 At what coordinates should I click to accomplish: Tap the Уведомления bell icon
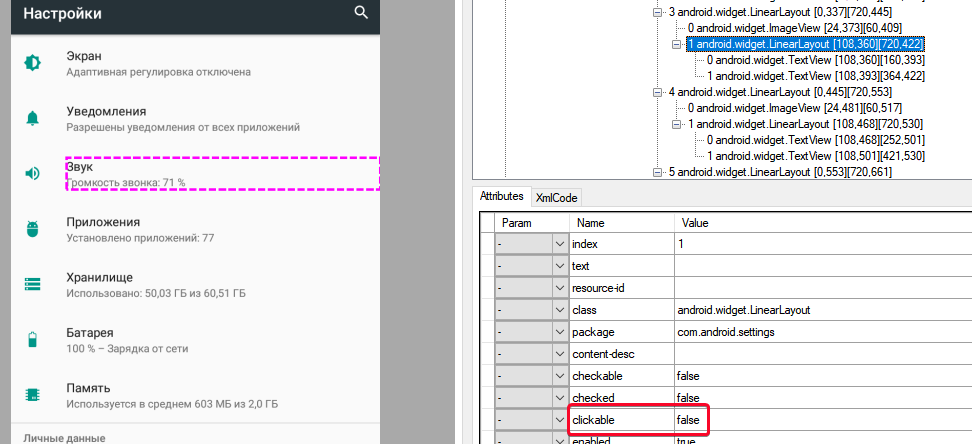coord(32,118)
